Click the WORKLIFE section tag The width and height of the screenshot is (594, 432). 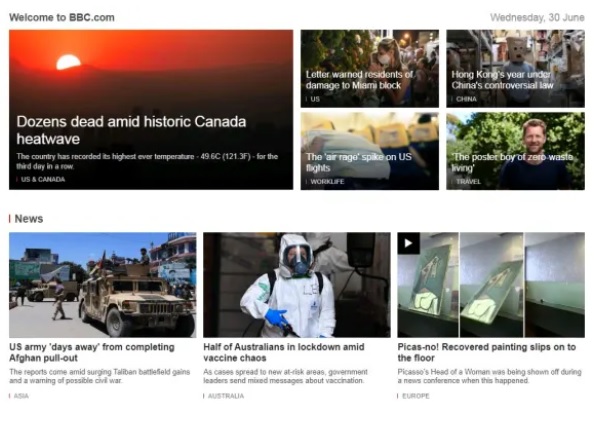pyautogui.click(x=327, y=182)
